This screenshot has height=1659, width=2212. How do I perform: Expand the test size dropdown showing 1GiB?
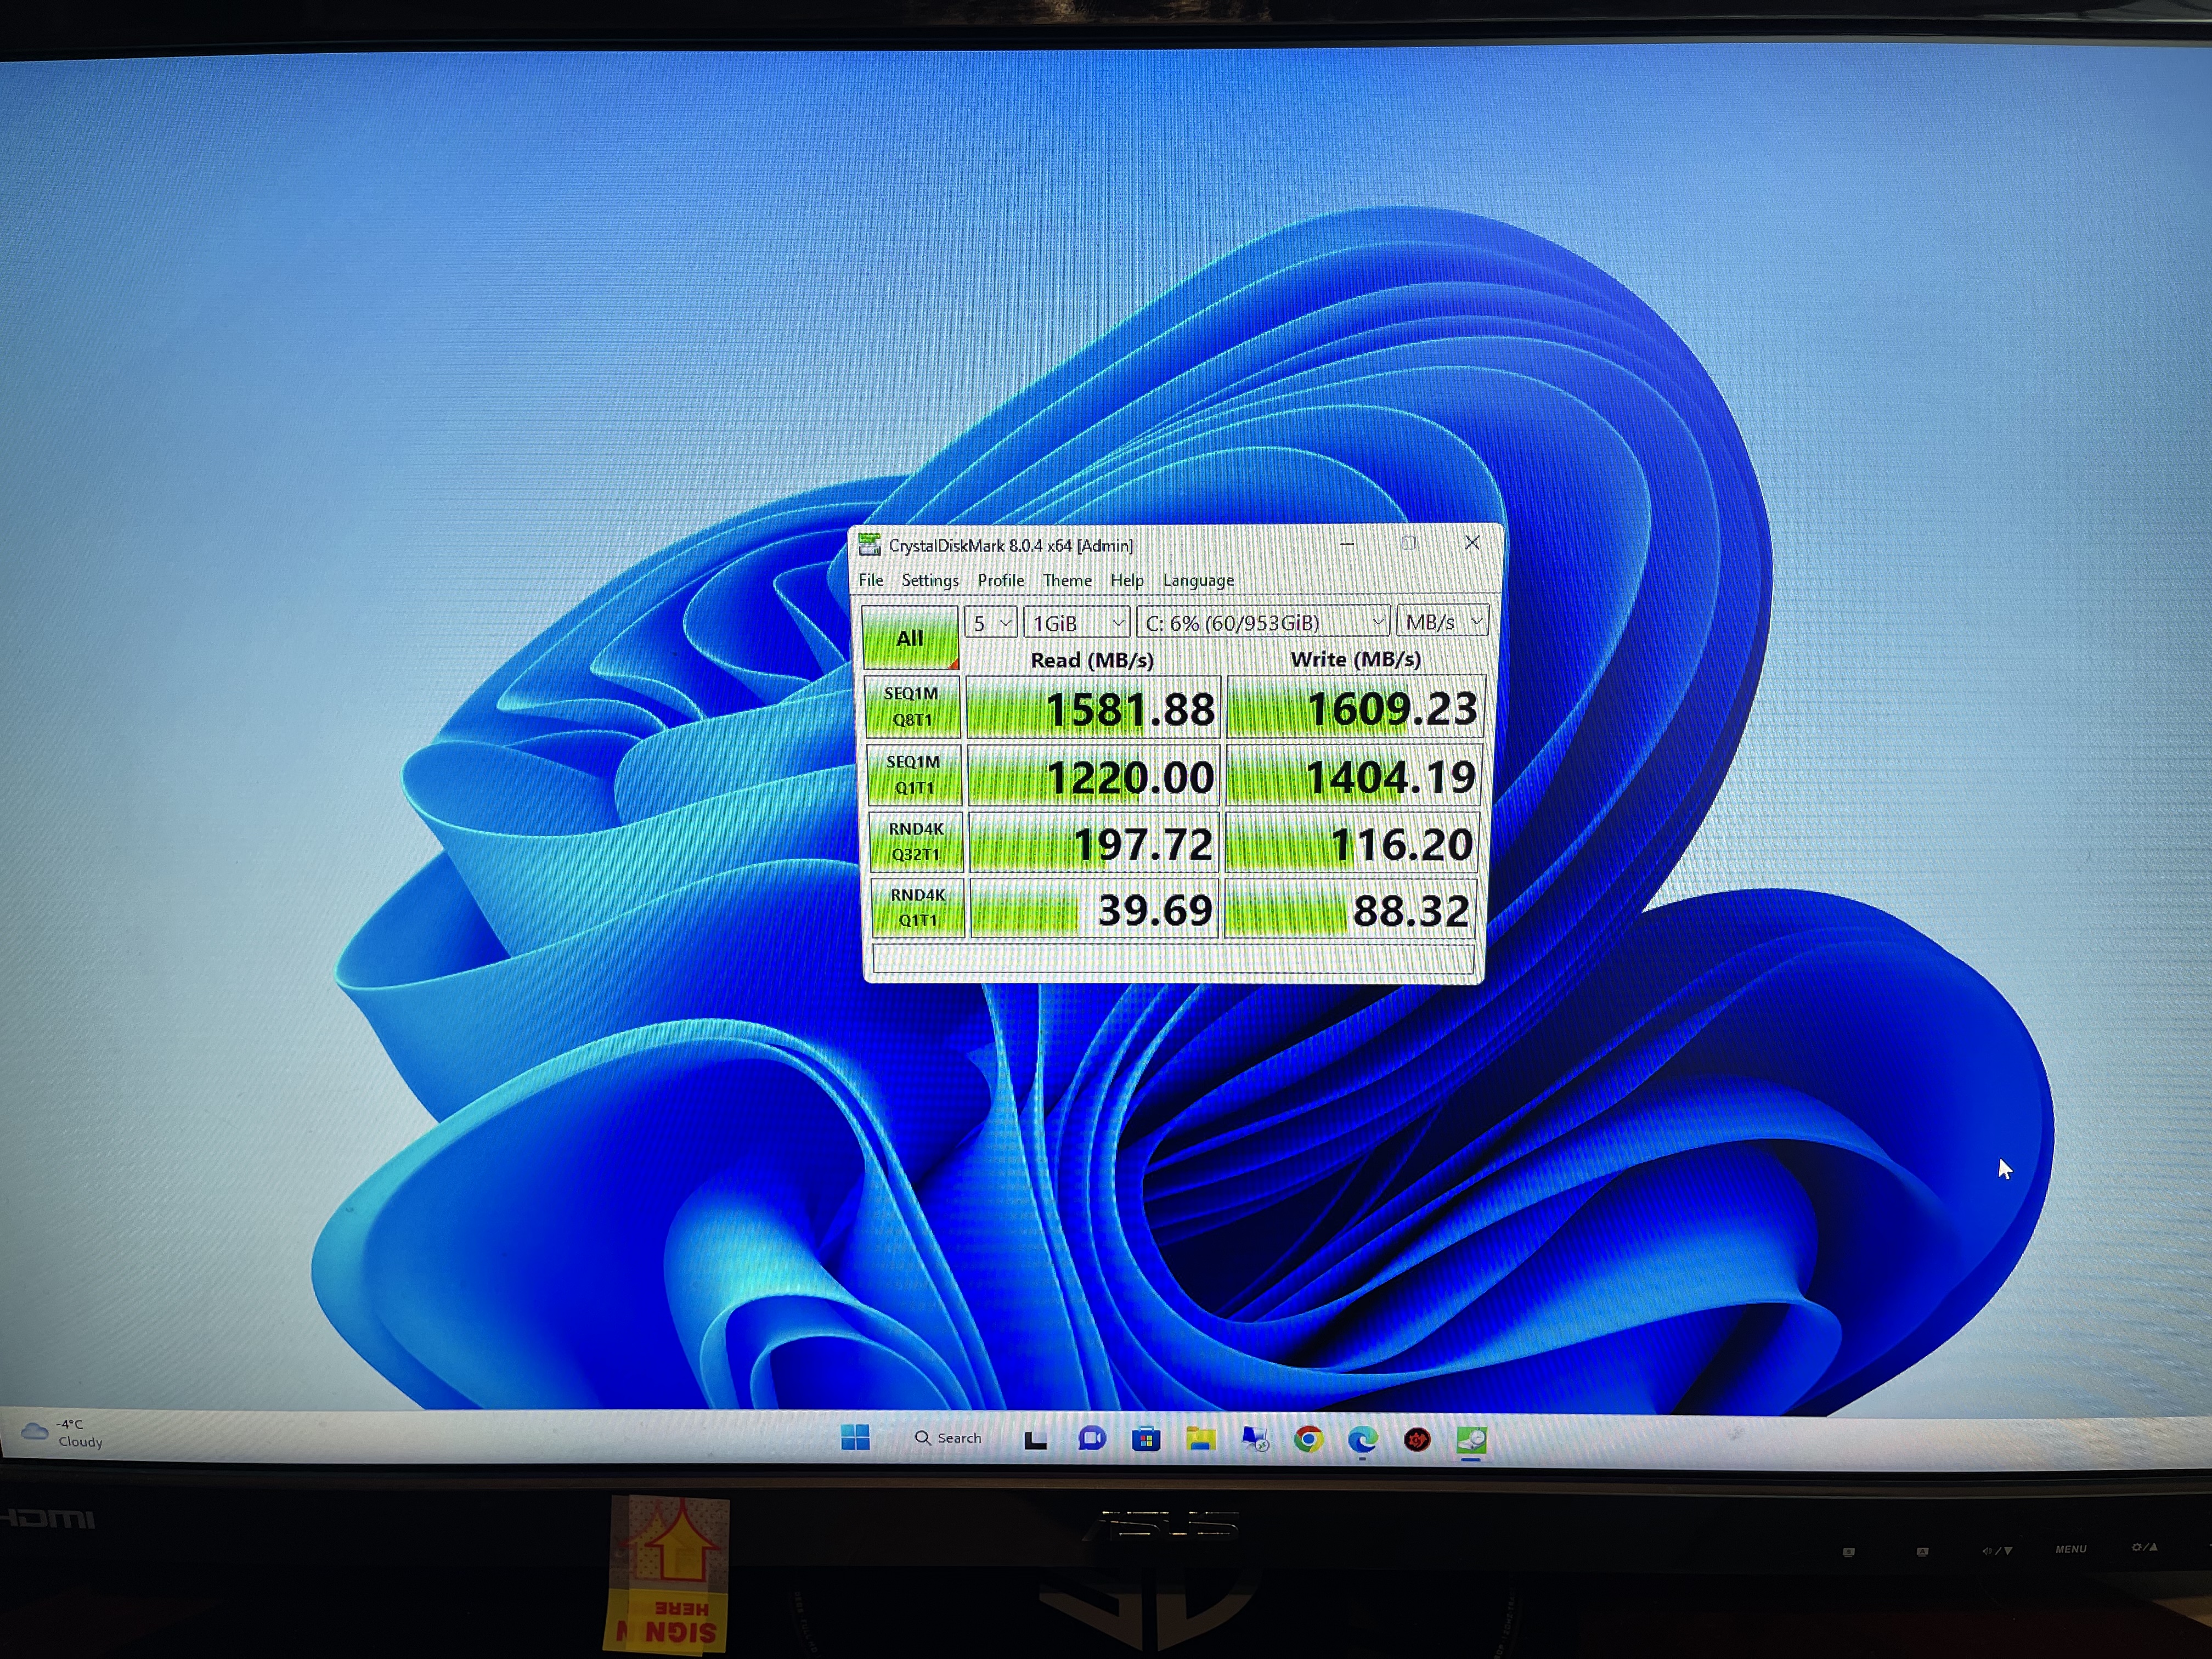coord(1077,623)
